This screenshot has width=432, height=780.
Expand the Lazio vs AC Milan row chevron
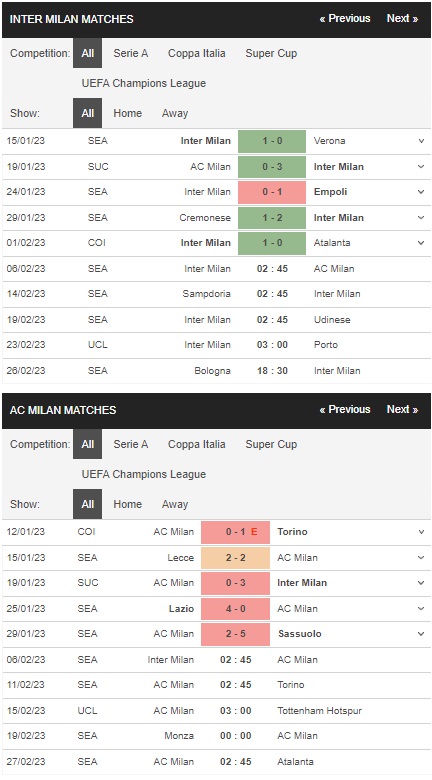pyautogui.click(x=421, y=608)
